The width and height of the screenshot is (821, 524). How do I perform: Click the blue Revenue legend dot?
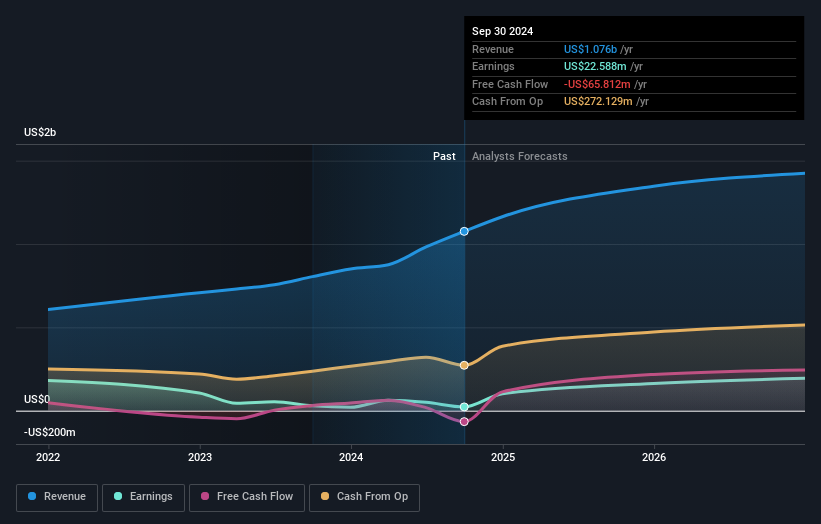click(32, 496)
